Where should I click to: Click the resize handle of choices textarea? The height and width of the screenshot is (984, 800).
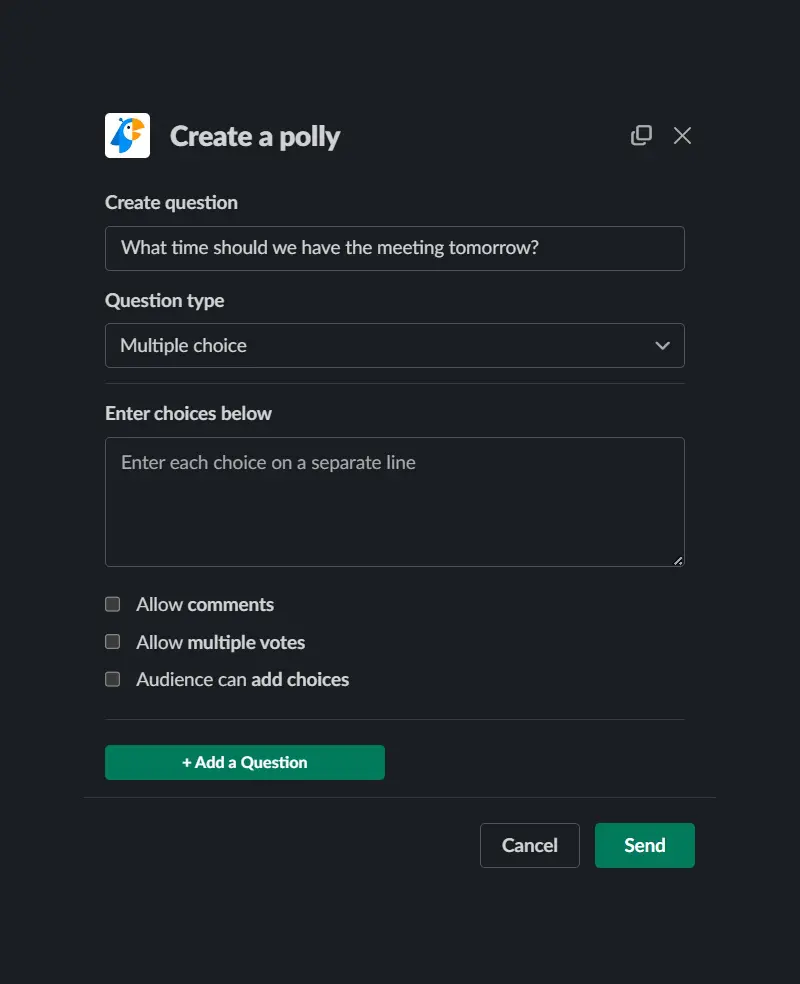tap(678, 560)
